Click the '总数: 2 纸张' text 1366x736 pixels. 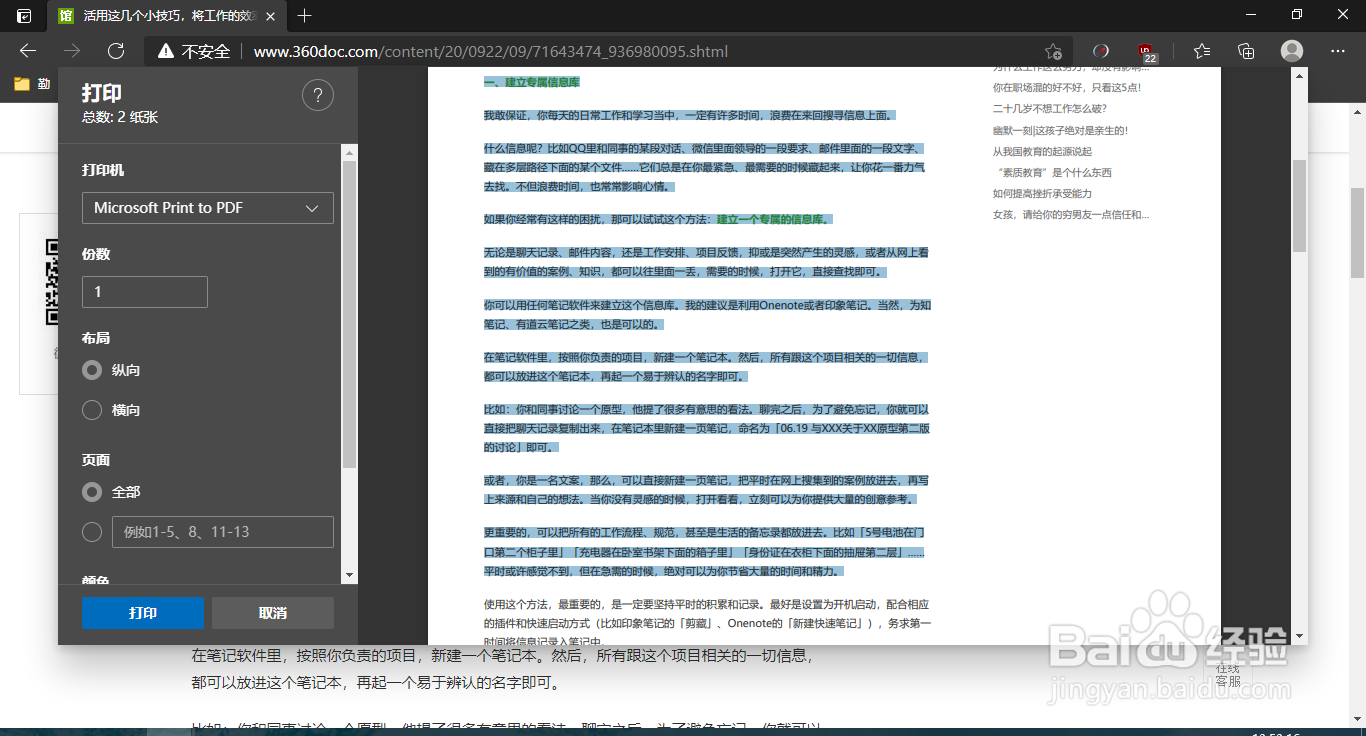[120, 117]
